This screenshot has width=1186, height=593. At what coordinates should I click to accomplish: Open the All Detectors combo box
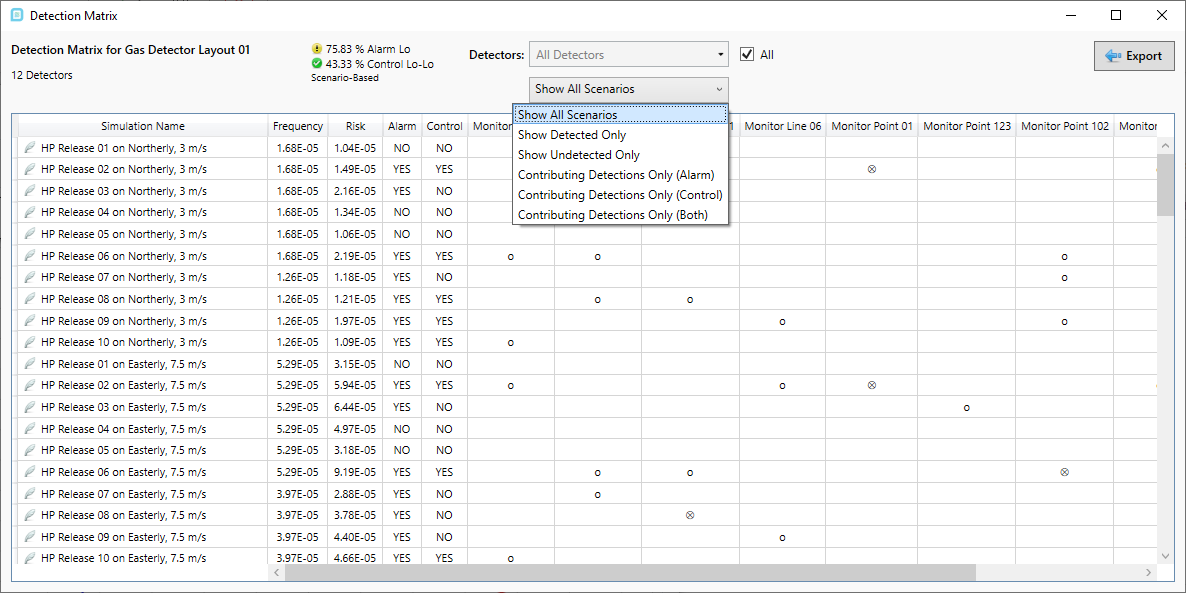tap(629, 54)
